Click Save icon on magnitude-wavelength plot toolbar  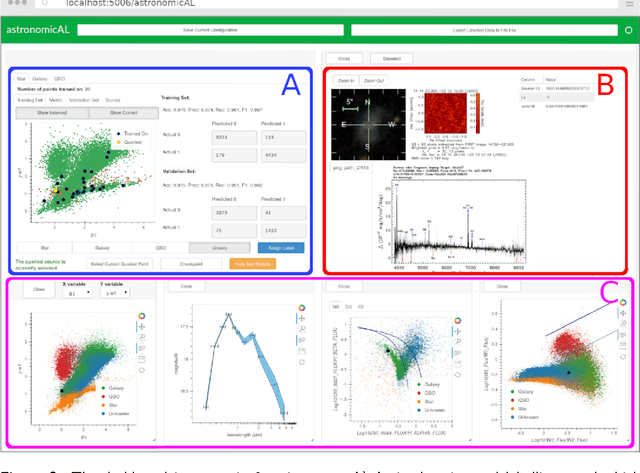pyautogui.click(x=302, y=351)
